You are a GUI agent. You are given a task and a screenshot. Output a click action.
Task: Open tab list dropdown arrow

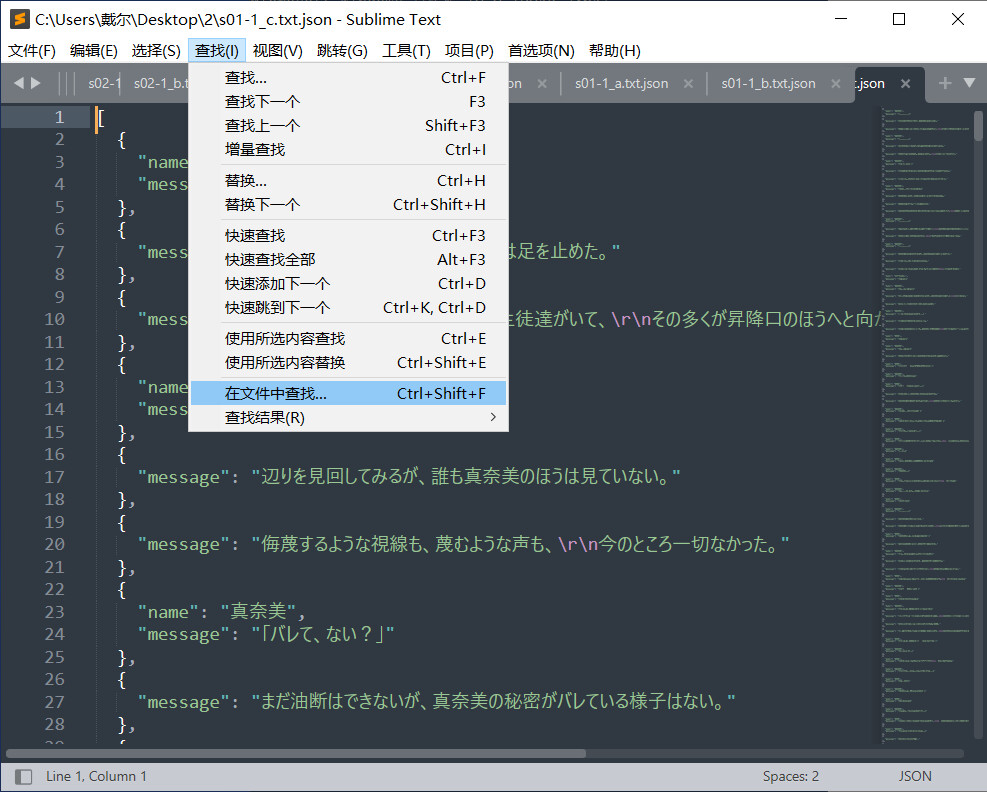click(969, 83)
